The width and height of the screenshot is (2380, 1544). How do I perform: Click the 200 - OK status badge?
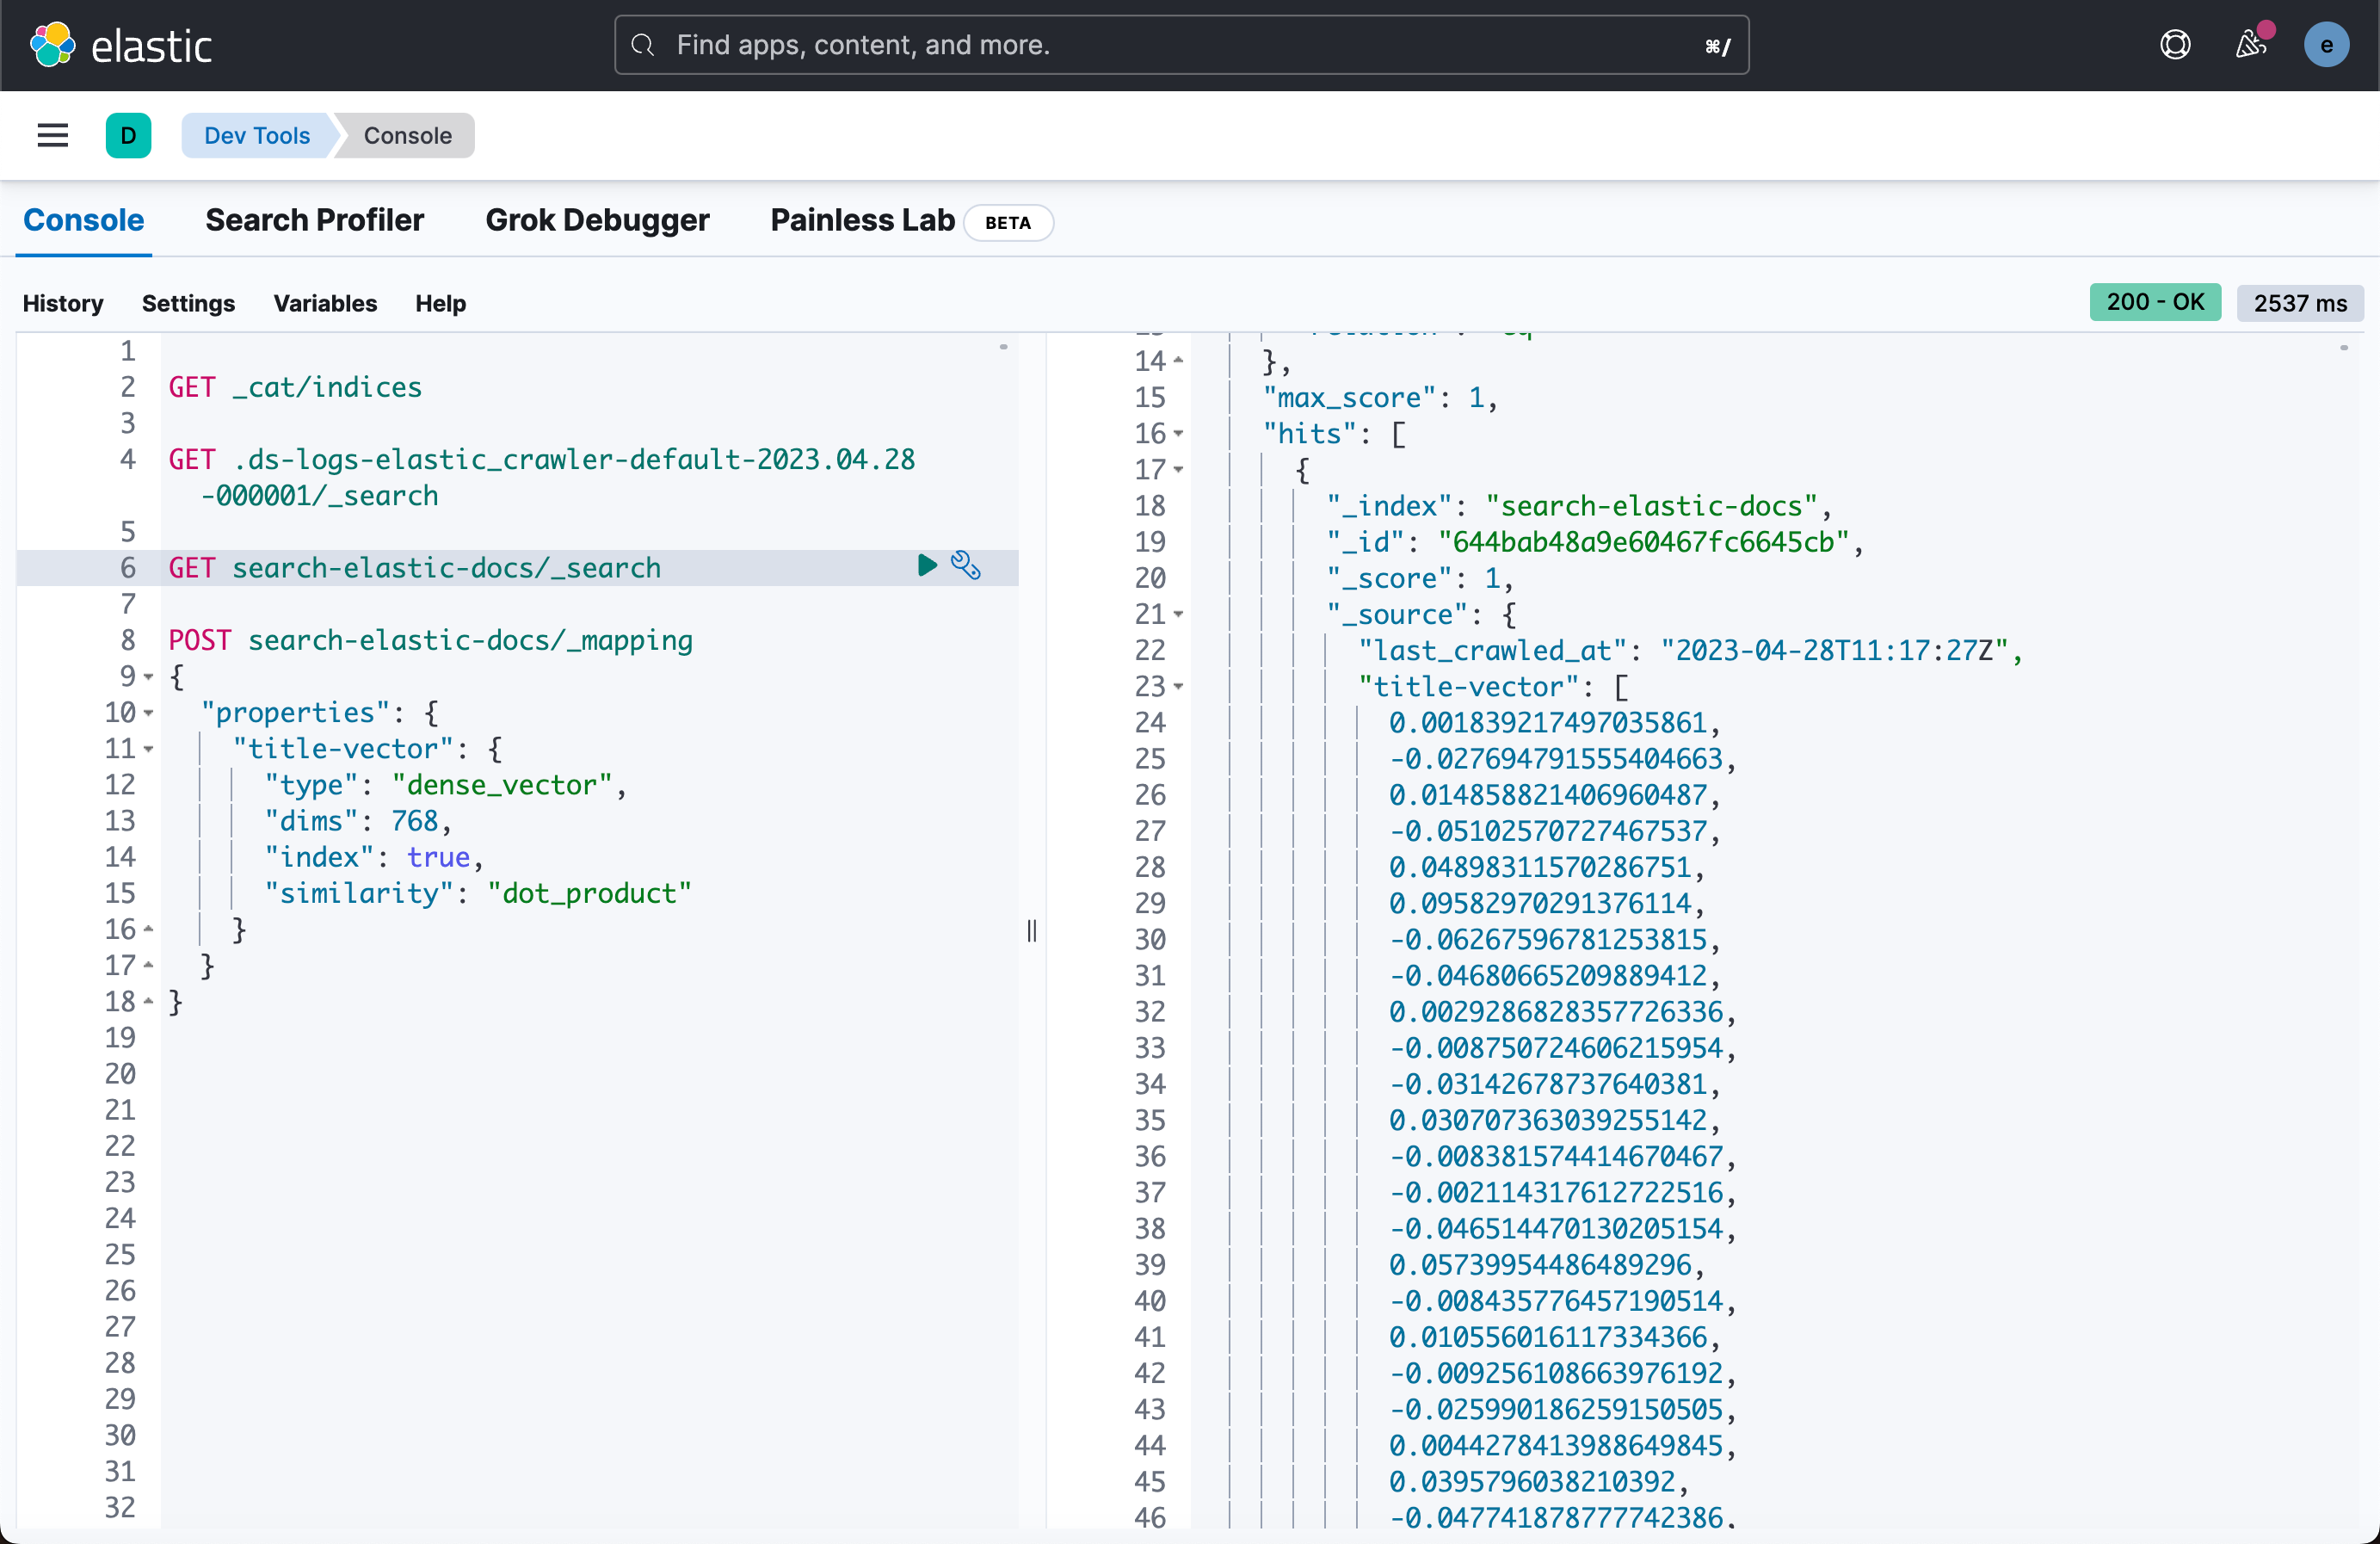coord(2155,302)
